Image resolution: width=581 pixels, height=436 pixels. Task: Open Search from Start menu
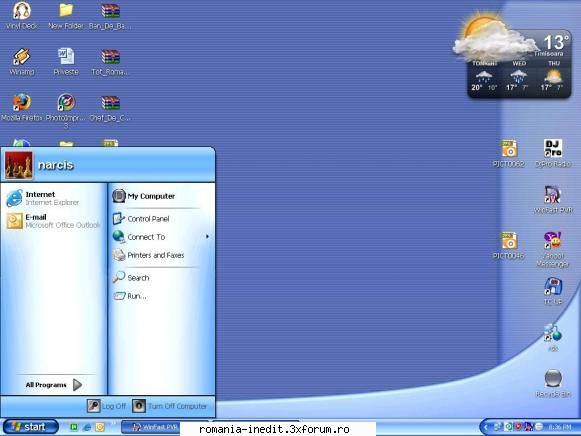(131, 277)
